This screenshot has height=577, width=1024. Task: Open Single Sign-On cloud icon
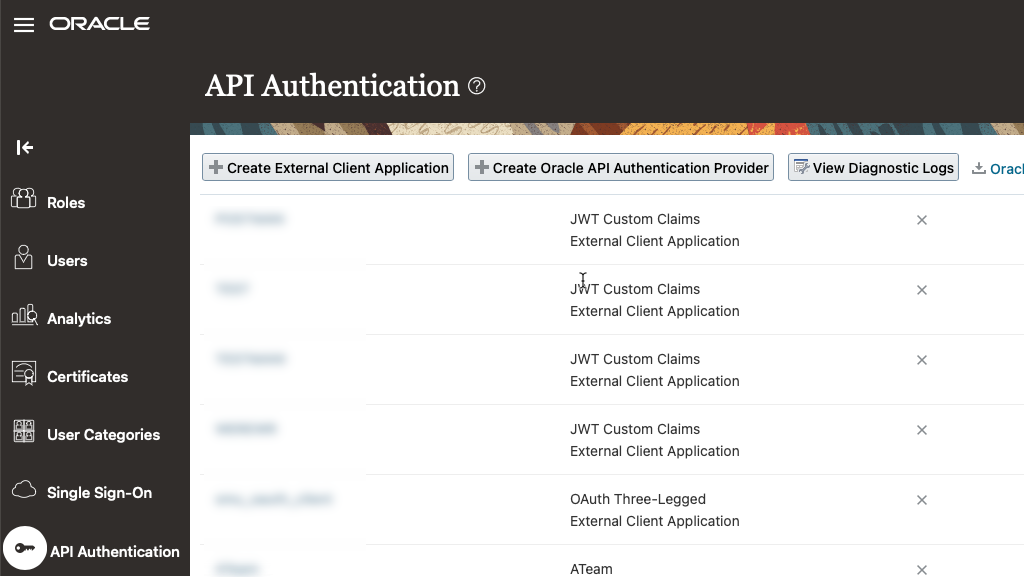(x=22, y=492)
